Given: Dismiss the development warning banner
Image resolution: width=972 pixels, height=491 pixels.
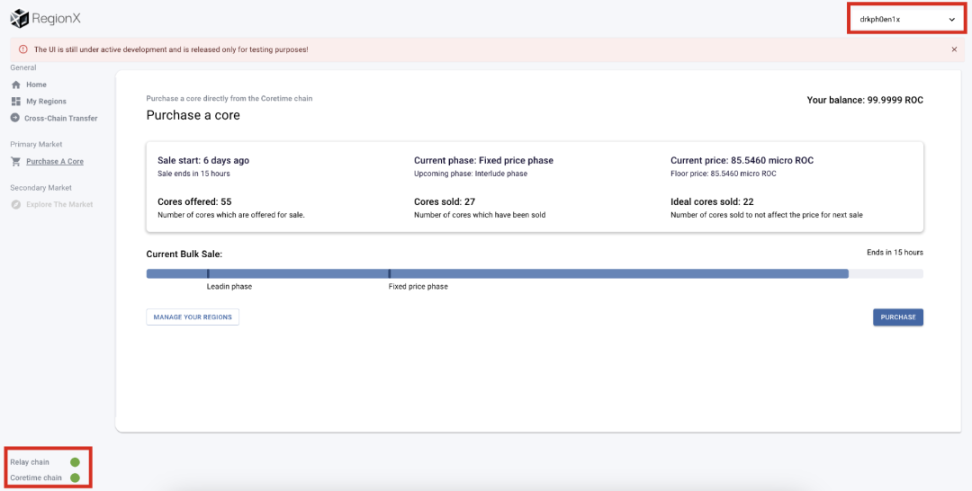Looking at the screenshot, I should click(x=953, y=49).
